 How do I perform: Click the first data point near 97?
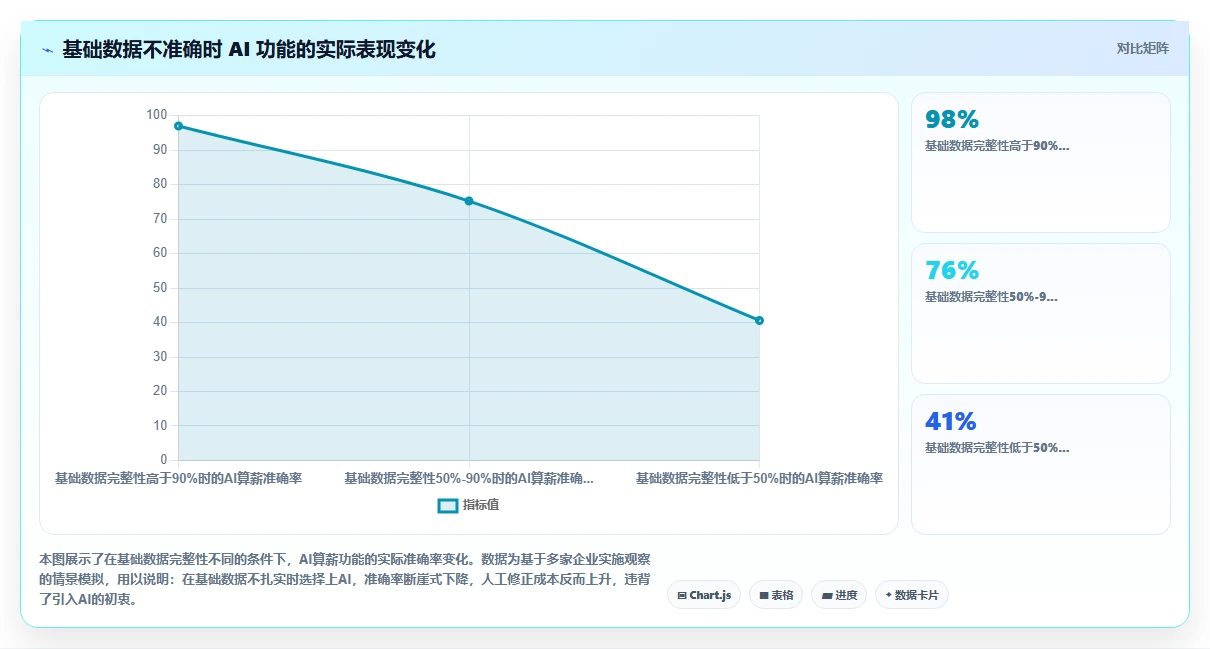(178, 126)
